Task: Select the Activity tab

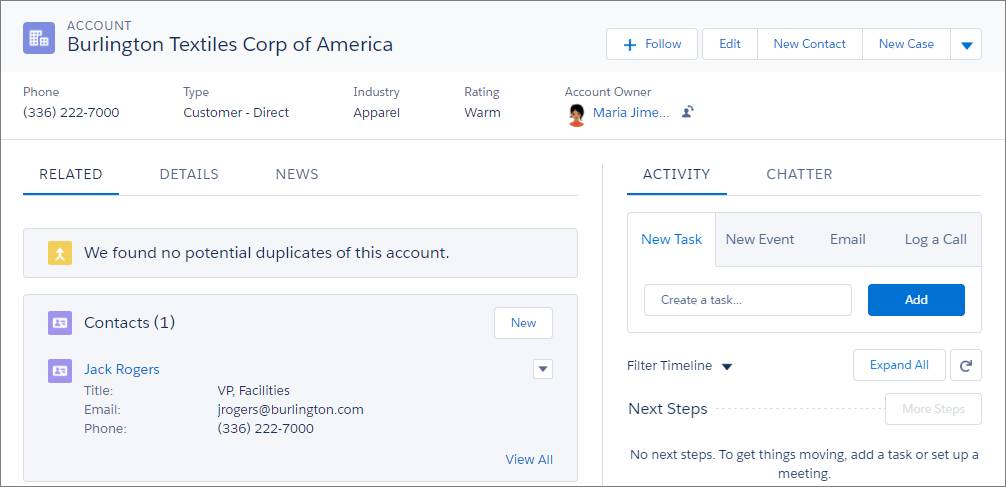Action: (x=677, y=175)
